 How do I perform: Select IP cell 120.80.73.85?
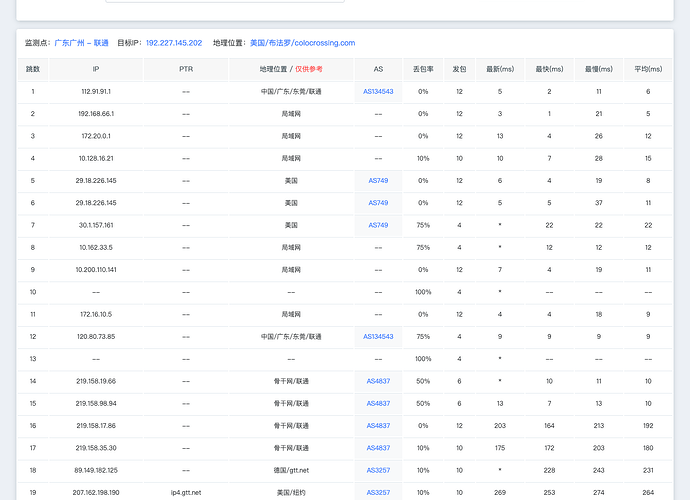point(96,336)
